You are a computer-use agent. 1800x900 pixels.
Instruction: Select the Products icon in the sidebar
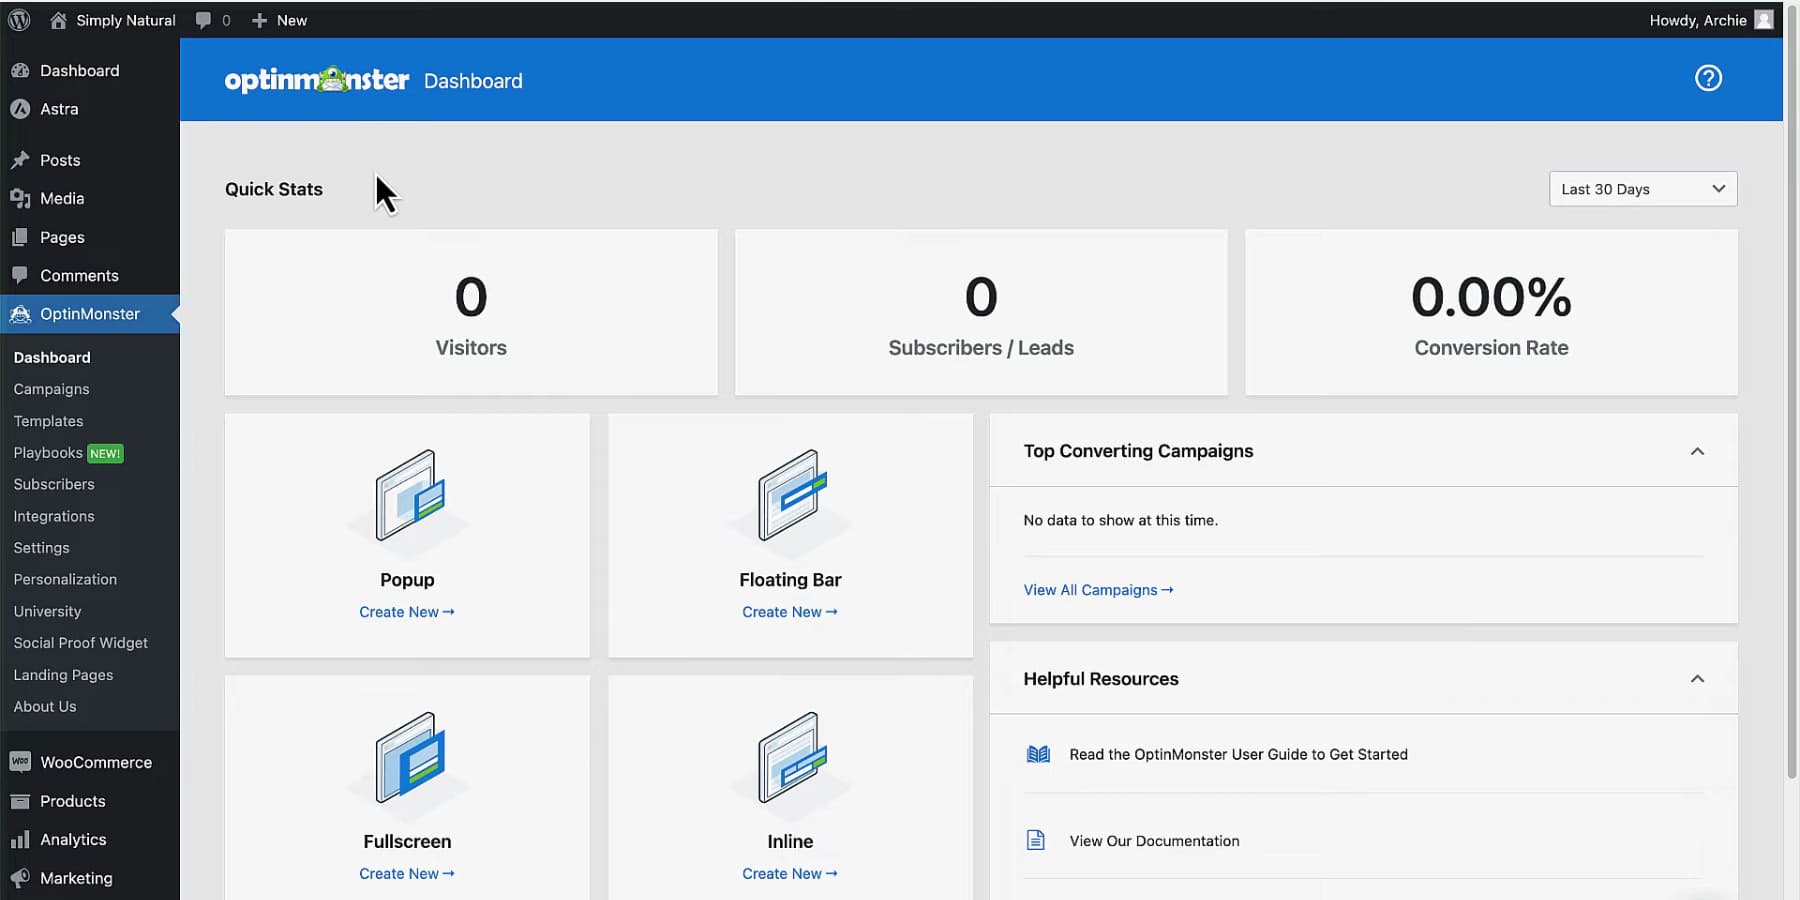21,801
